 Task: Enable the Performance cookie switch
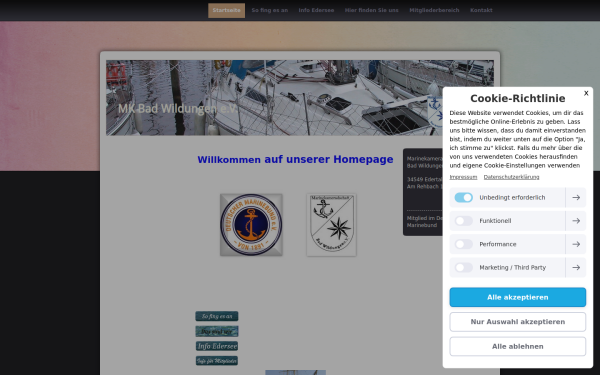[x=463, y=244]
